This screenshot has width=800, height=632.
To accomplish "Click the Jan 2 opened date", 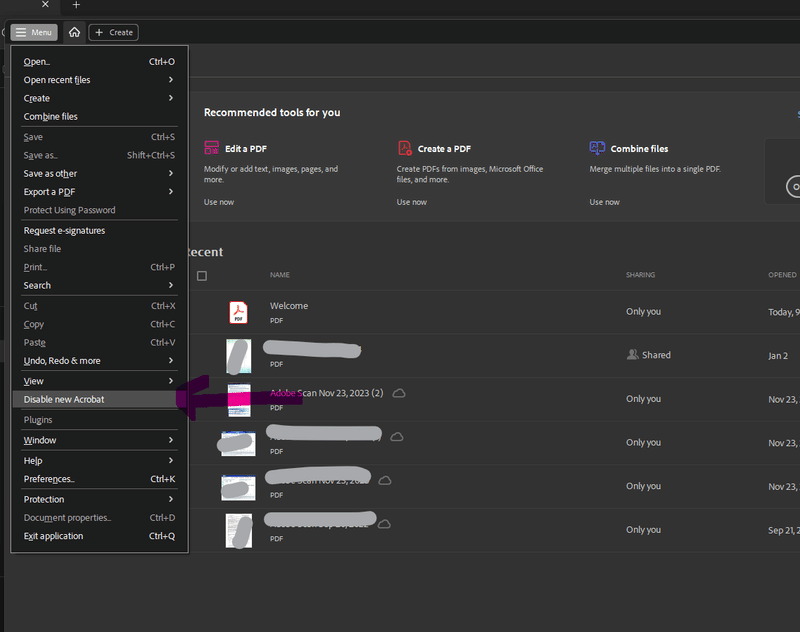I will (x=778, y=356).
